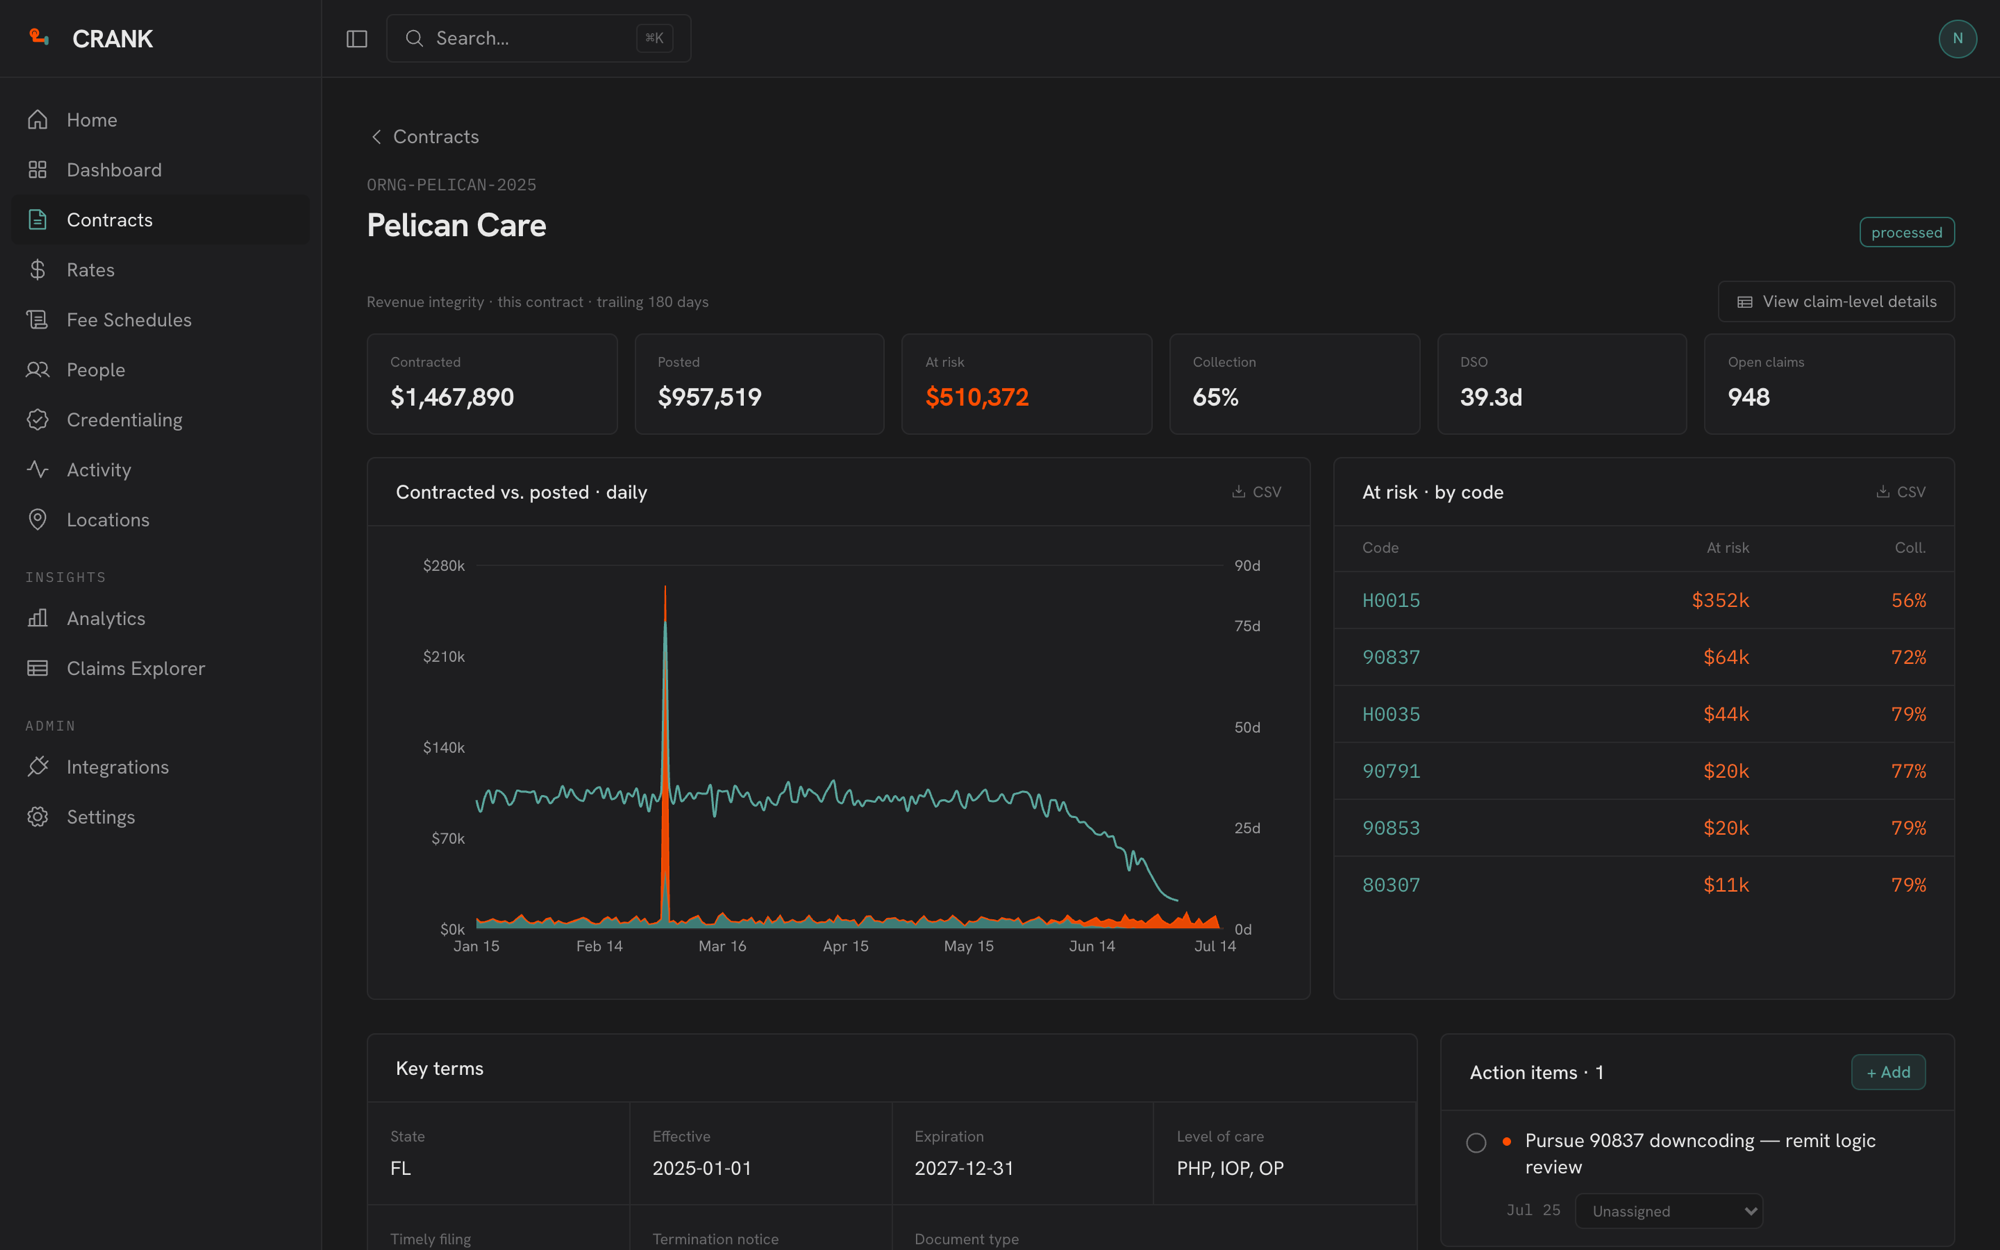Click the search magnifier icon
Viewport: 2000px width, 1250px height.
point(414,38)
